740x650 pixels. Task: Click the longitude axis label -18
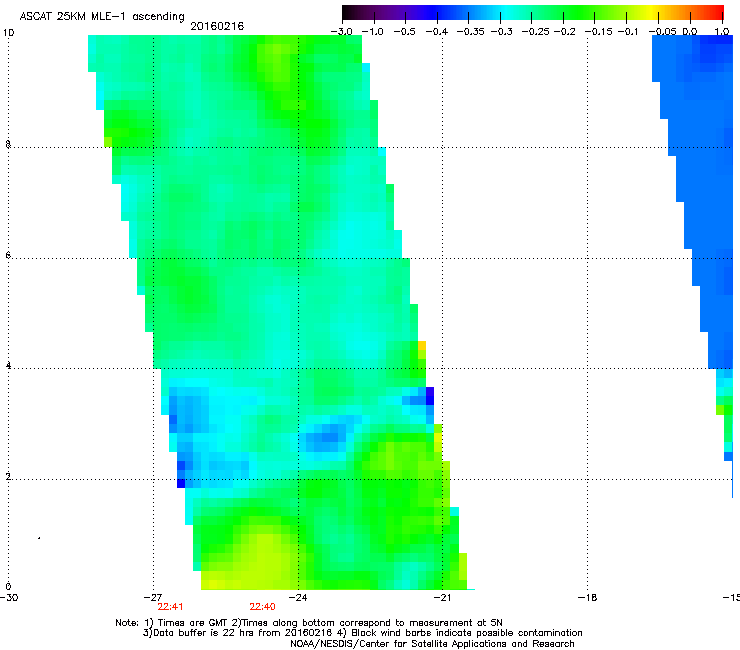tap(587, 598)
